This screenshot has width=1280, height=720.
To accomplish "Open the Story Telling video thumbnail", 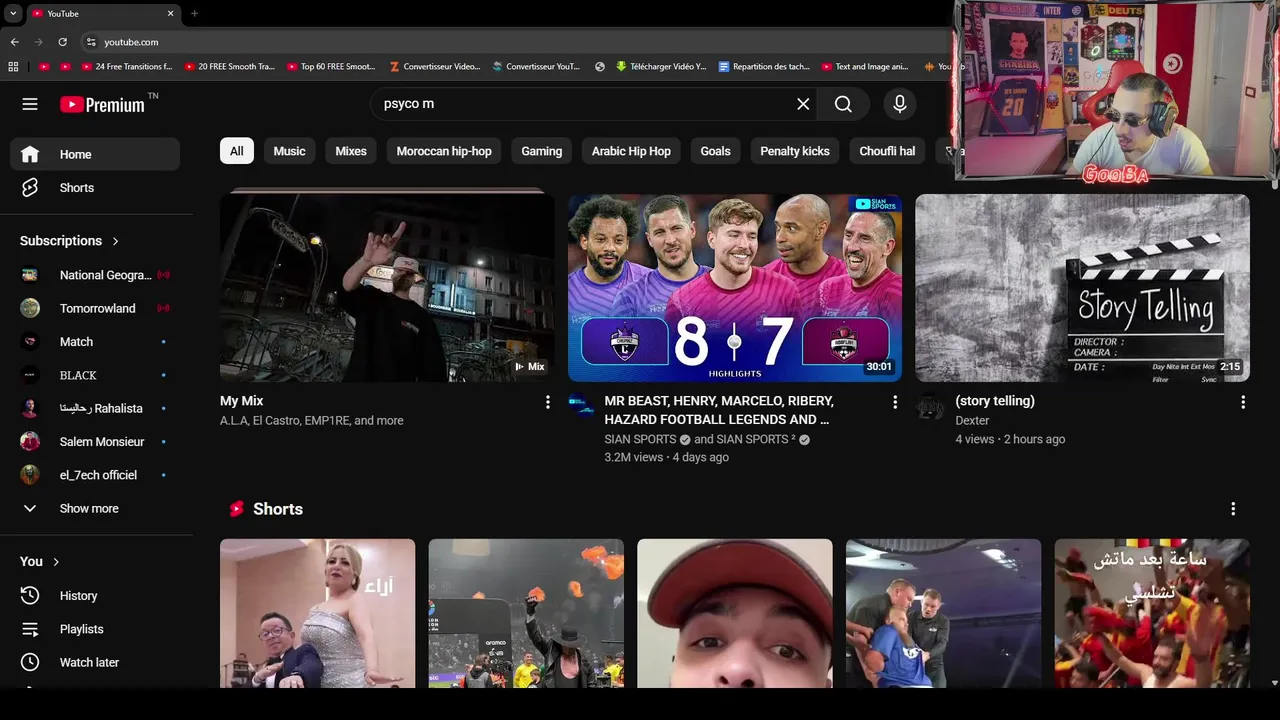I will pos(1082,288).
